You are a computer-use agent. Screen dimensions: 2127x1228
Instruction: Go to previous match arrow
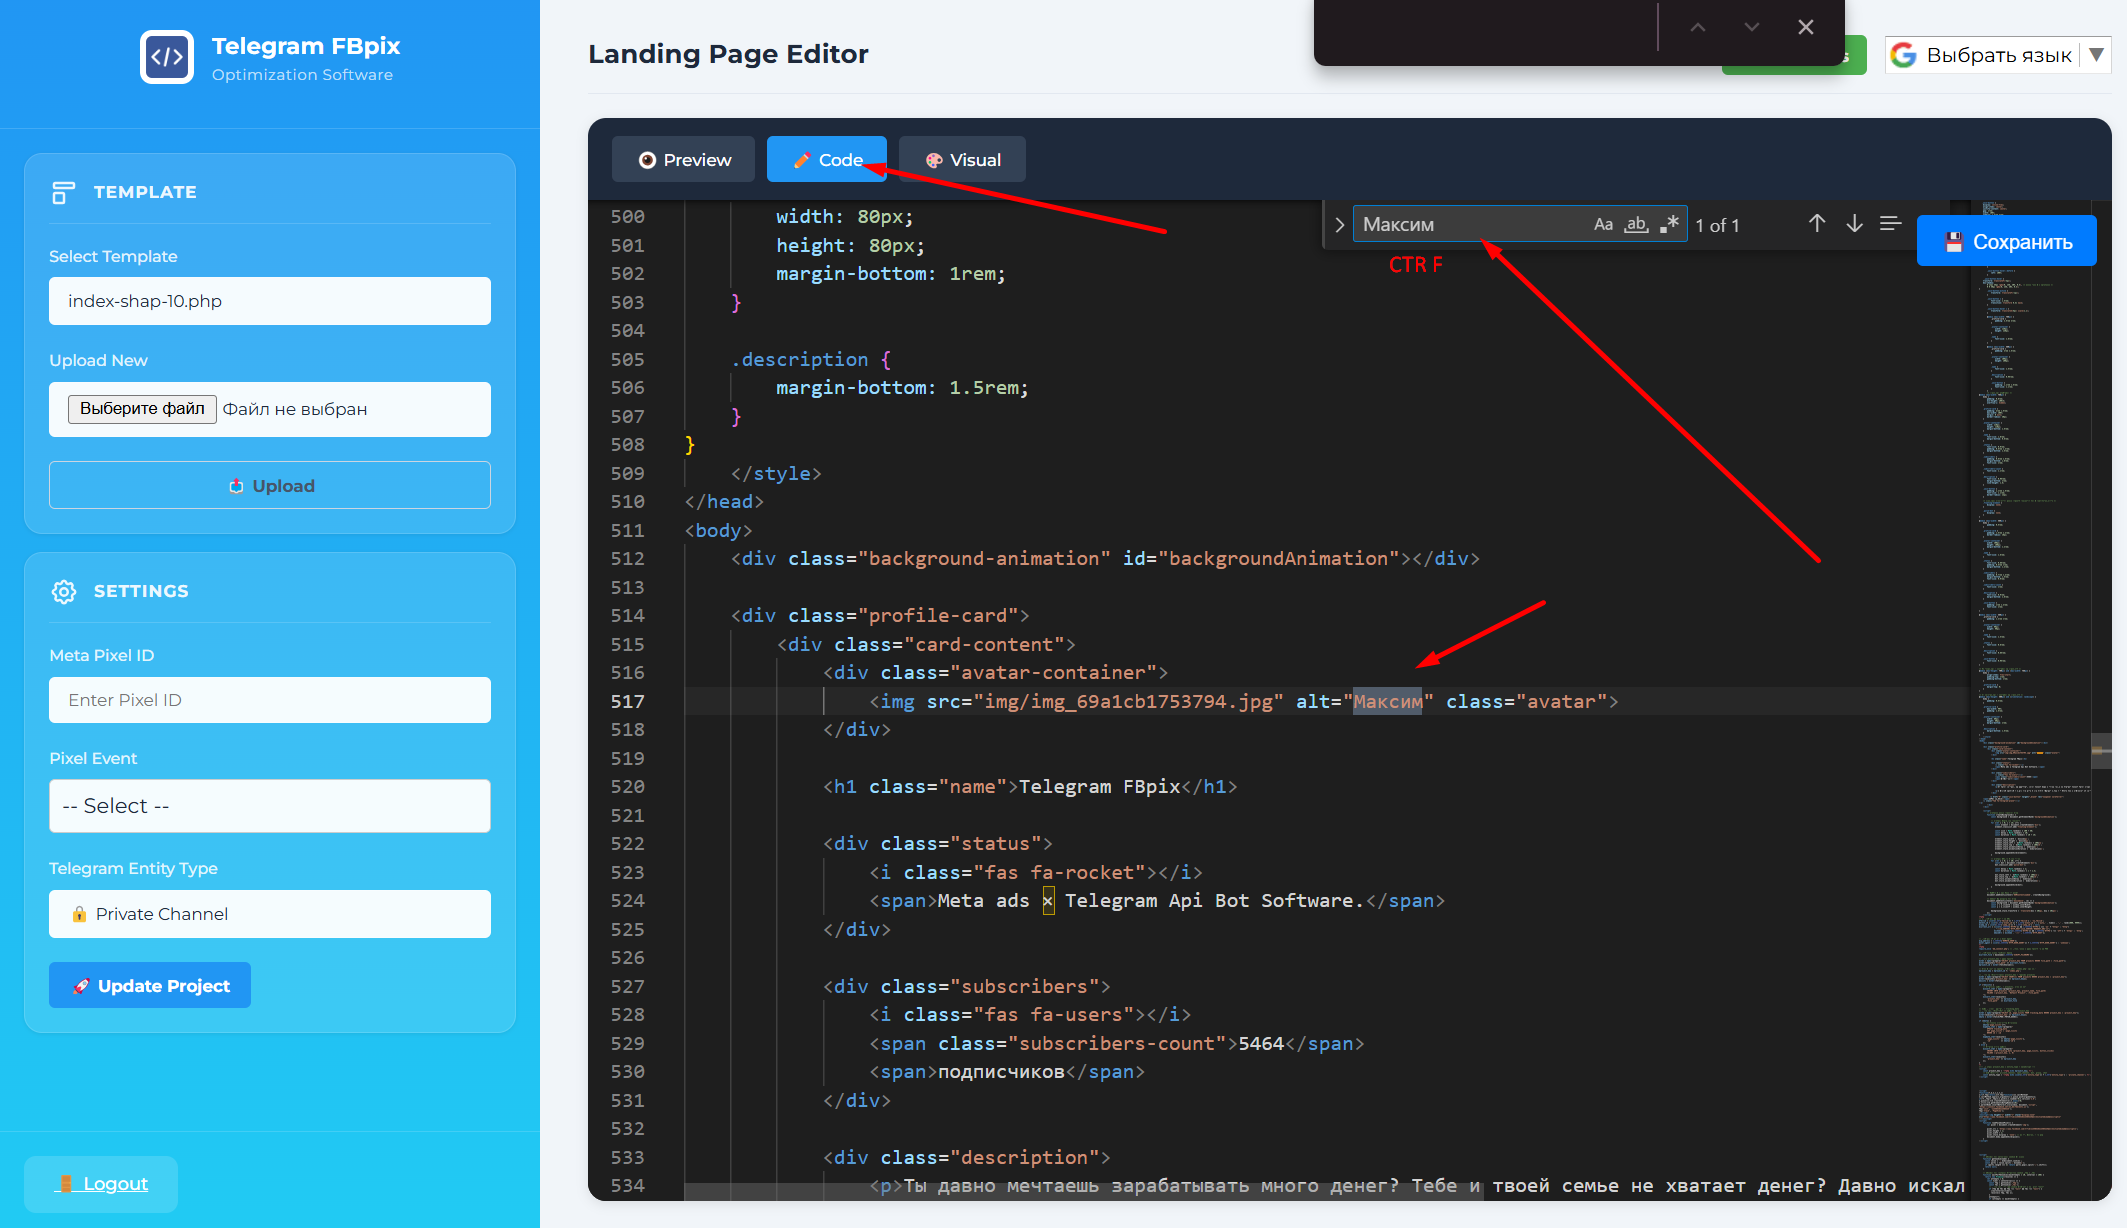[1817, 224]
